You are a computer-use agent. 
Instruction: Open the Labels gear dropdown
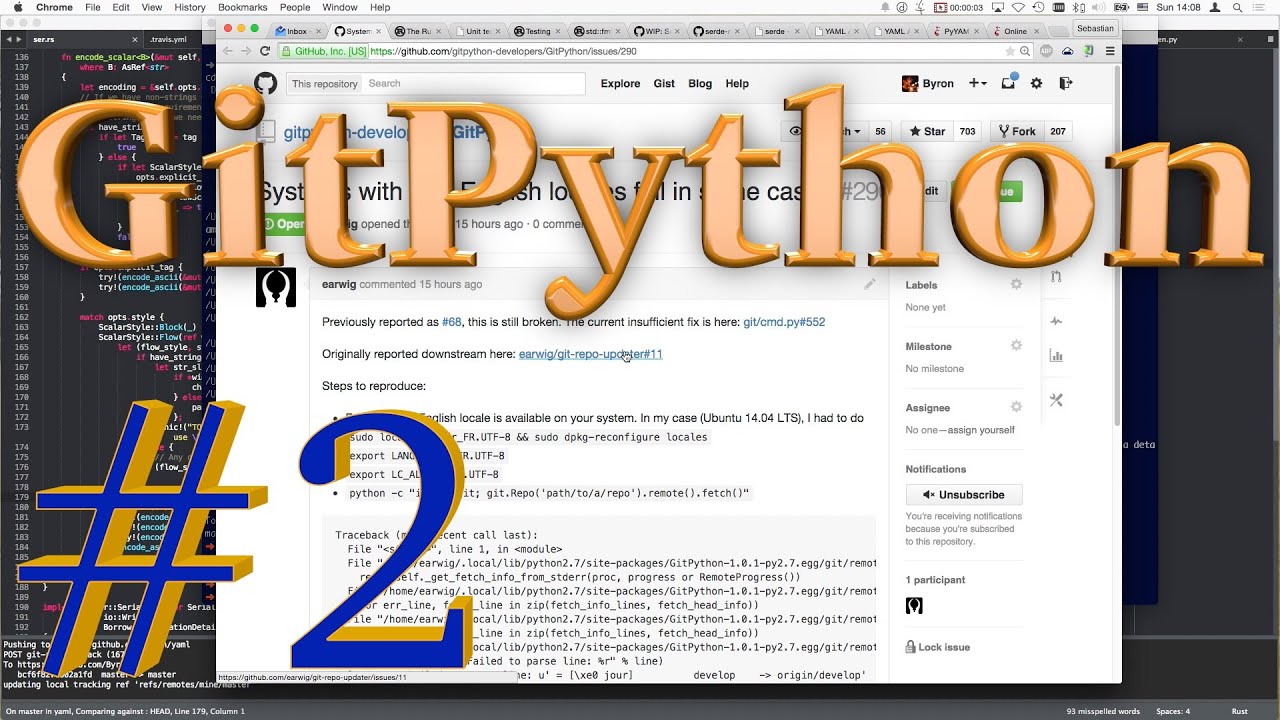(x=1016, y=284)
